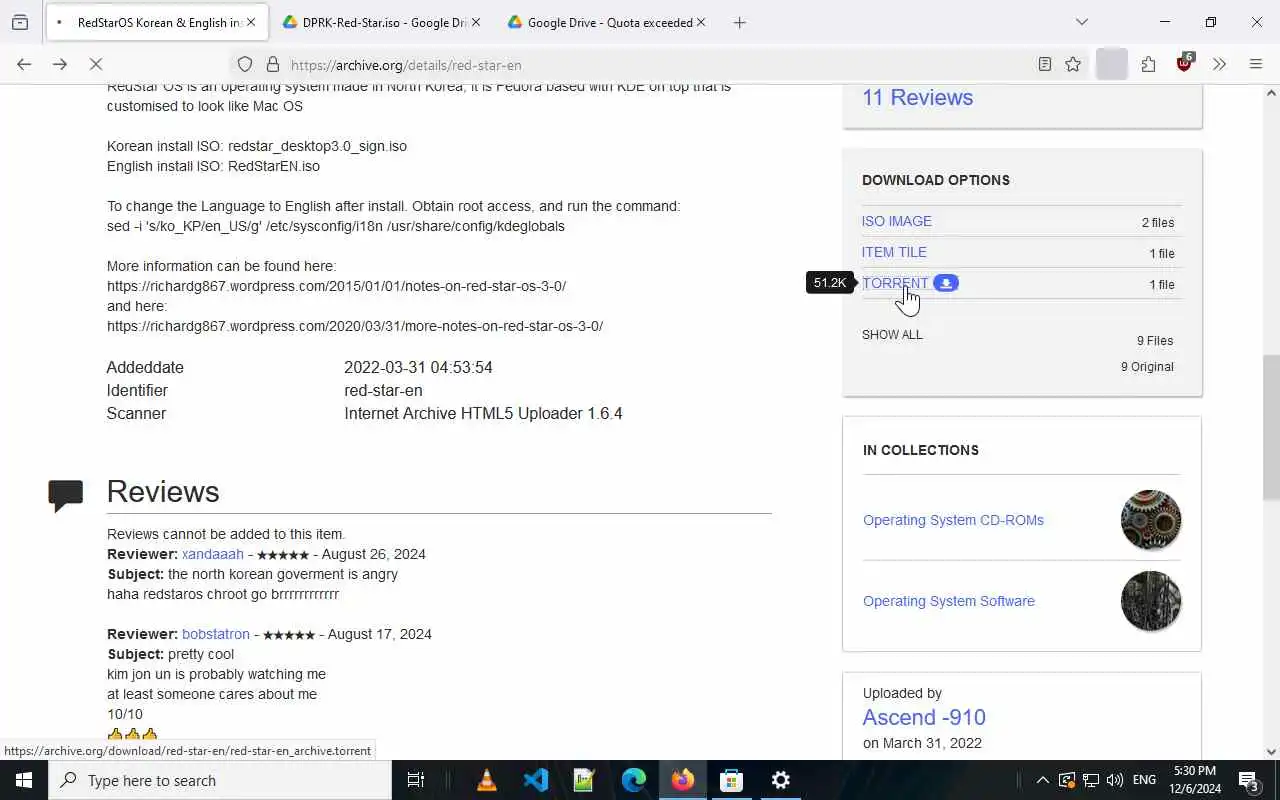The height and width of the screenshot is (800, 1280).
Task: Select the RedStarOS Korean & English tab
Action: pos(156,22)
